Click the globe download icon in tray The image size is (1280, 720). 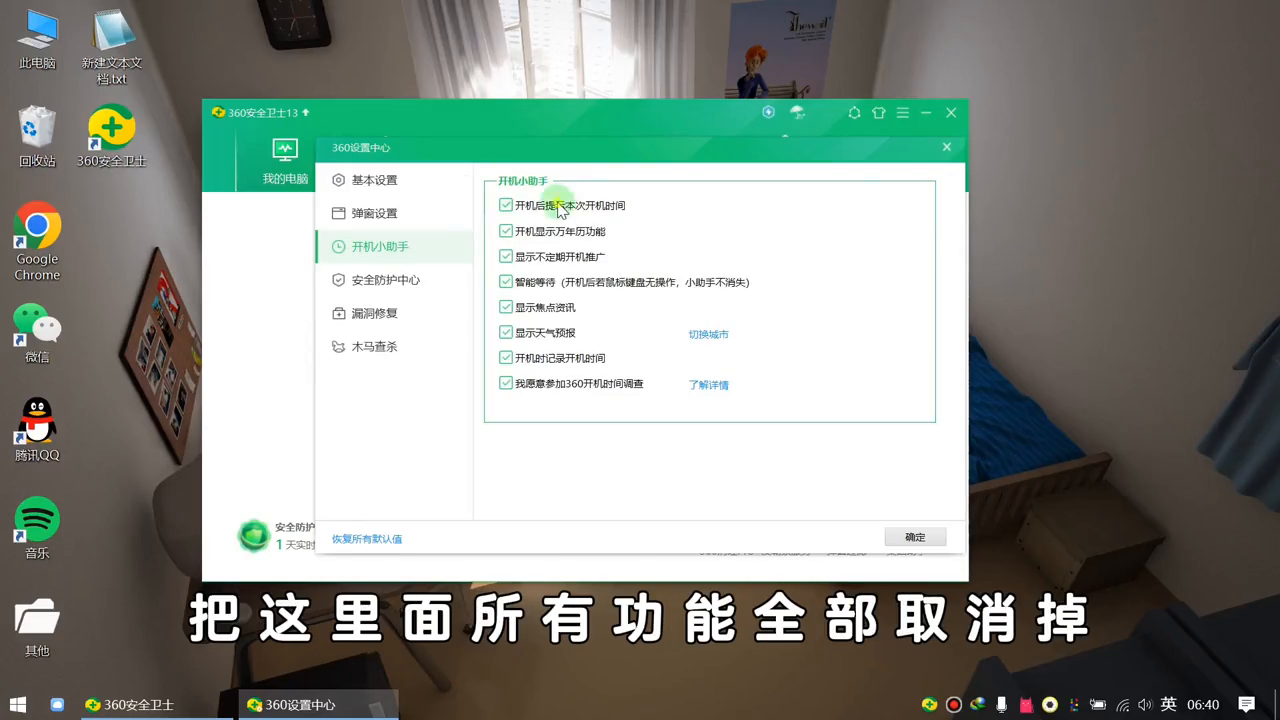(x=978, y=705)
